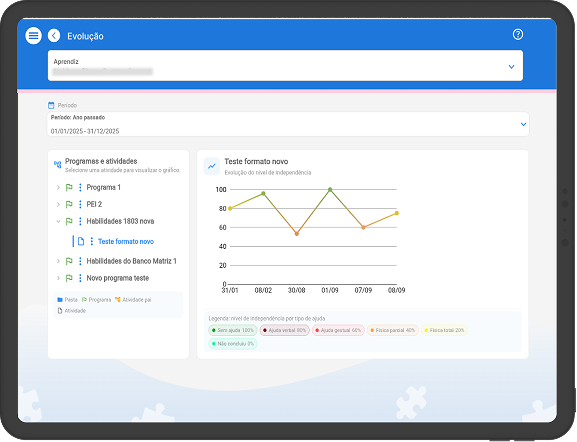The width and height of the screenshot is (577, 442).
Task: Open the help question mark icon
Action: (518, 35)
